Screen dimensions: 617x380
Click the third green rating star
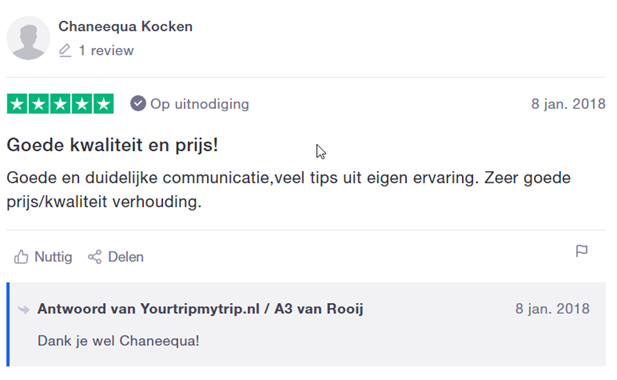(x=60, y=104)
